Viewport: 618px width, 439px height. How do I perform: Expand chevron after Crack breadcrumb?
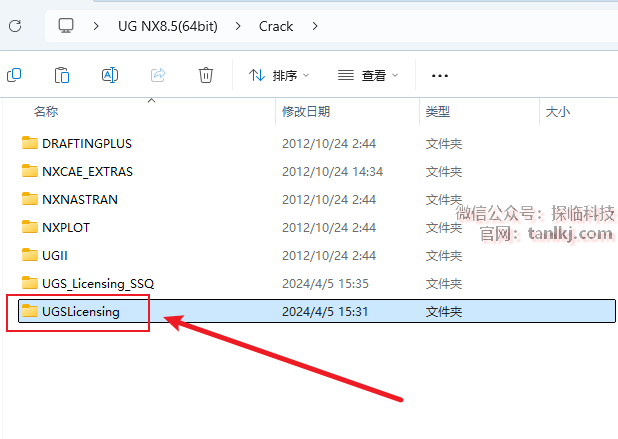point(315,26)
